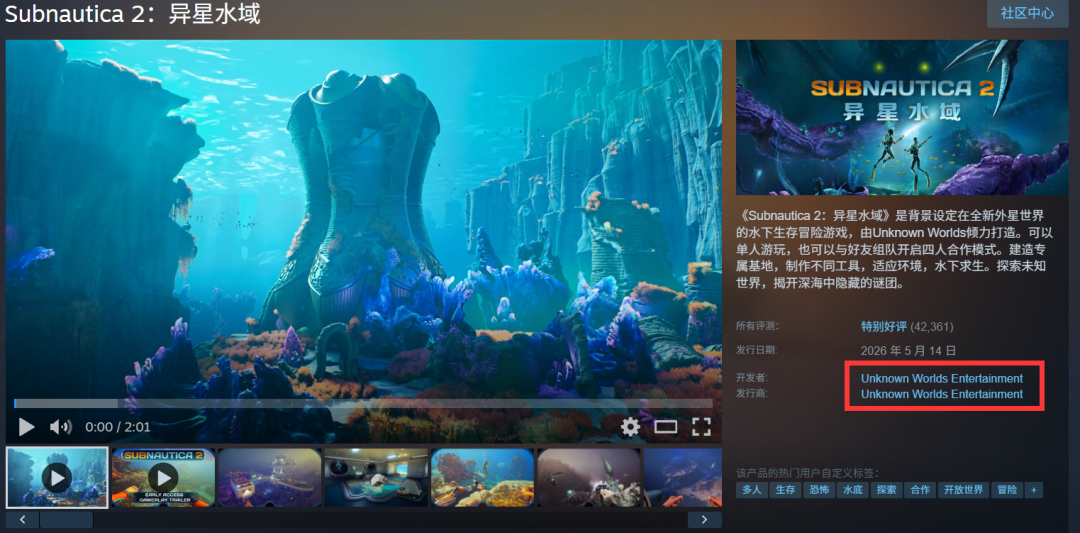The width and height of the screenshot is (1080, 533).
Task: Select Early Access Gameplay Trailer thumbnail
Action: pyautogui.click(x=164, y=477)
